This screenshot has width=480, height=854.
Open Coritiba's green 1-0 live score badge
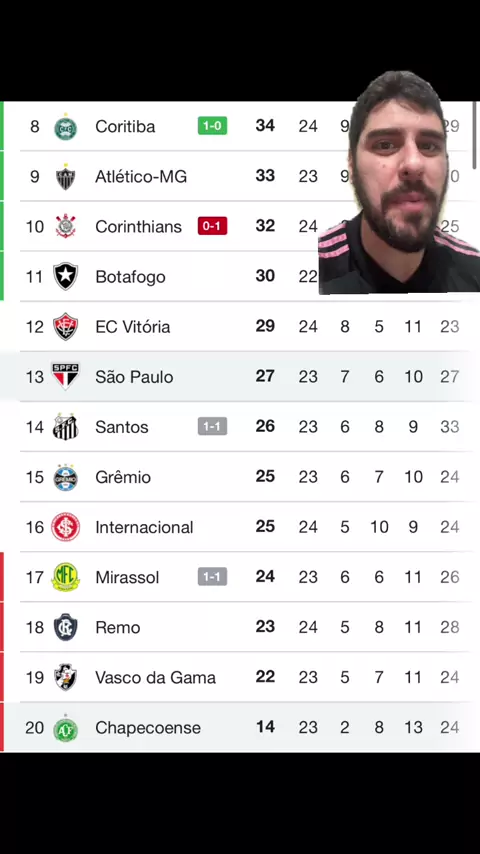point(212,126)
